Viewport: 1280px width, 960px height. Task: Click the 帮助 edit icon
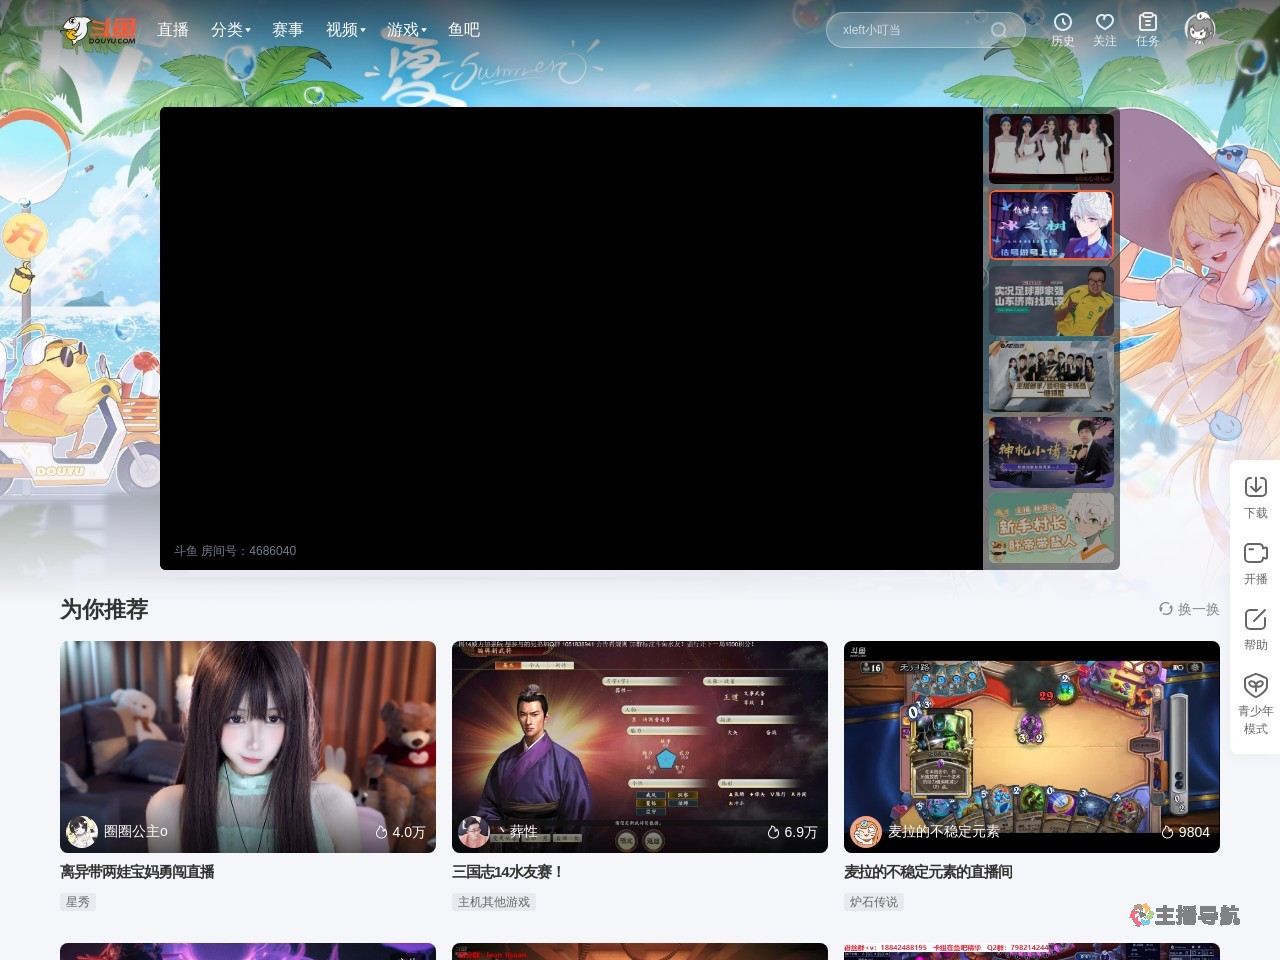point(1256,619)
